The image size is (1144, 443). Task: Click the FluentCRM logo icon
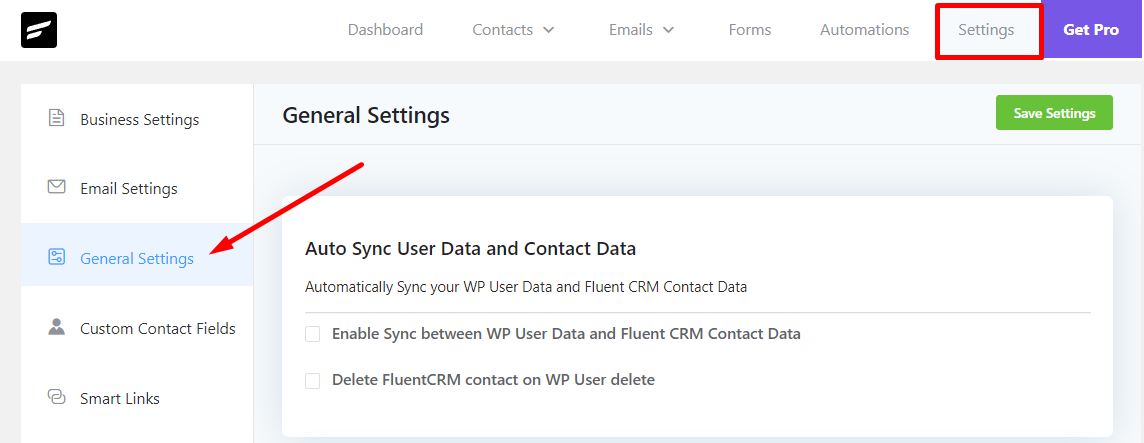coord(39,30)
